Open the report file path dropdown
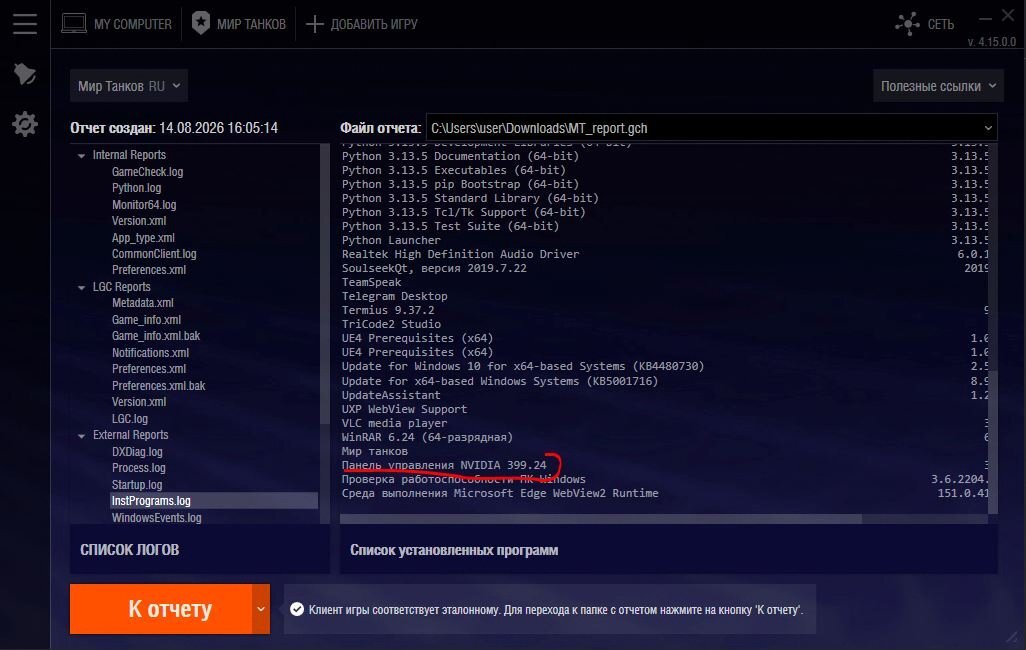1026x650 pixels. point(987,128)
